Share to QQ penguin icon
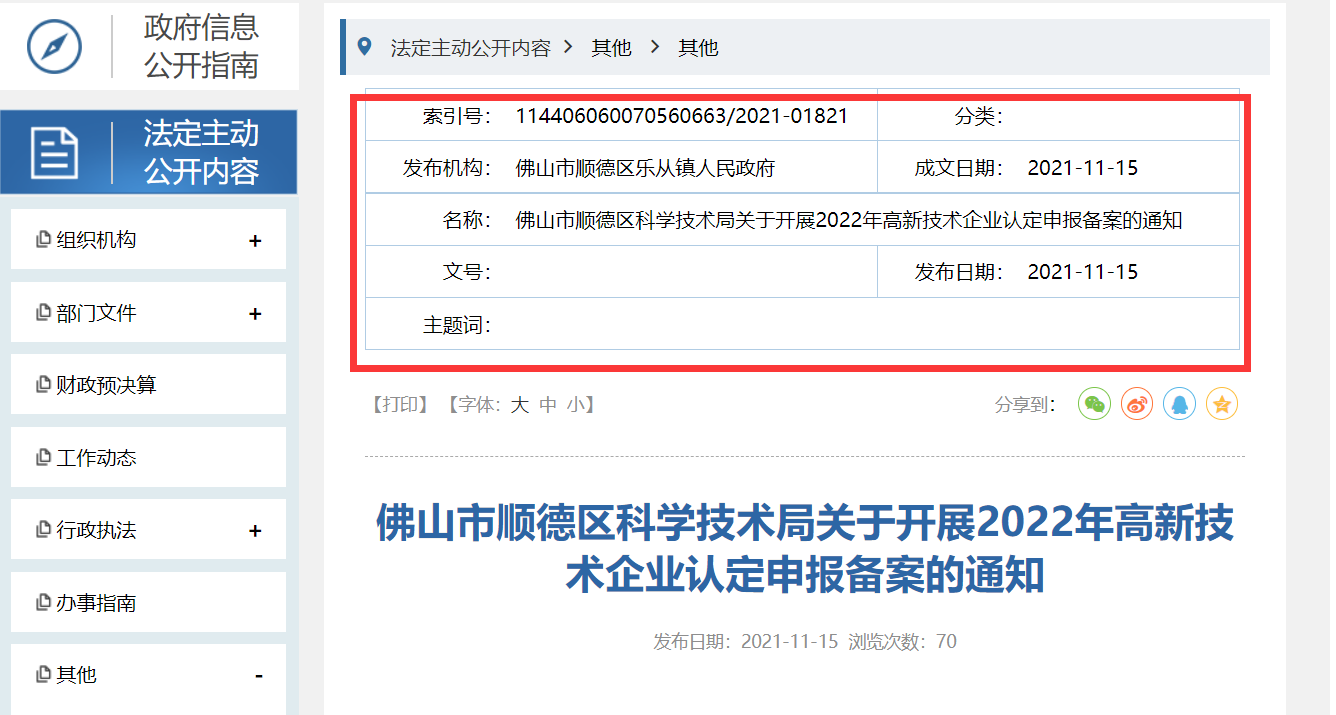 pyautogui.click(x=1179, y=404)
